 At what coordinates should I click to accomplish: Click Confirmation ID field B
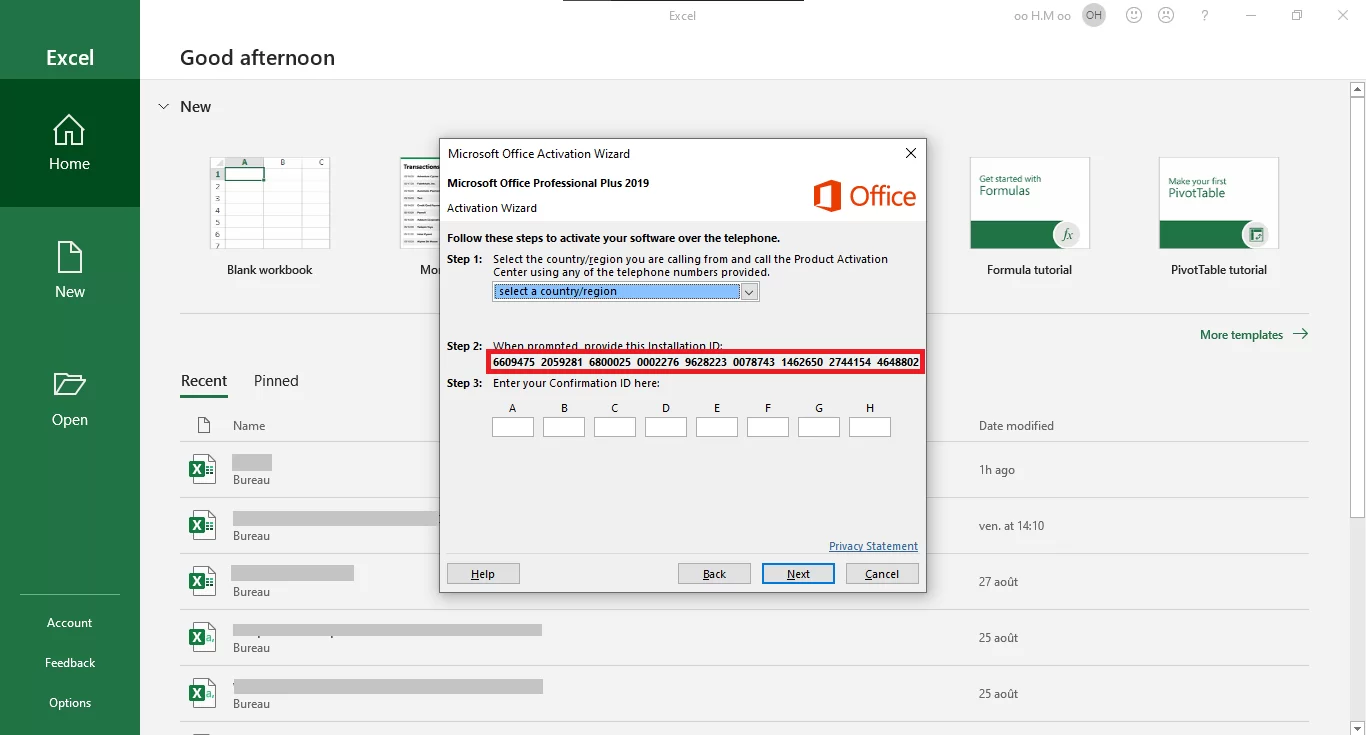[564, 427]
